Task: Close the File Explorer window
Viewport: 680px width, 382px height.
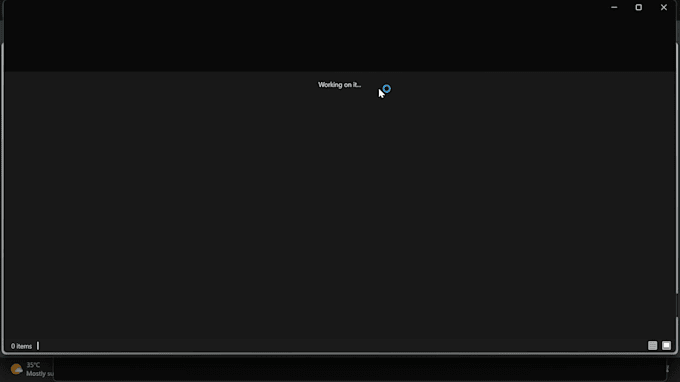Action: pyautogui.click(x=664, y=7)
